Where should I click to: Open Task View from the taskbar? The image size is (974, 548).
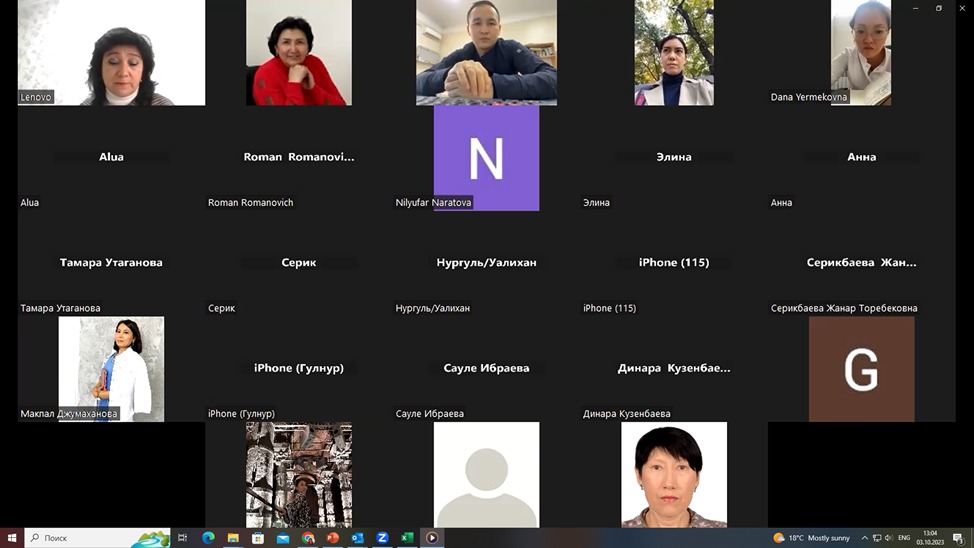(183, 538)
